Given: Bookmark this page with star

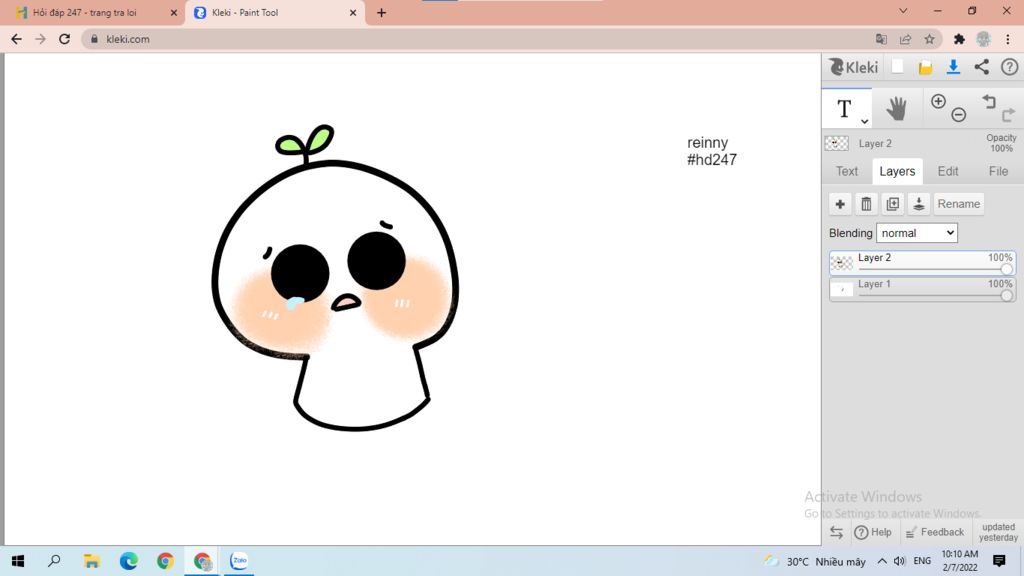Looking at the screenshot, I should point(929,39).
